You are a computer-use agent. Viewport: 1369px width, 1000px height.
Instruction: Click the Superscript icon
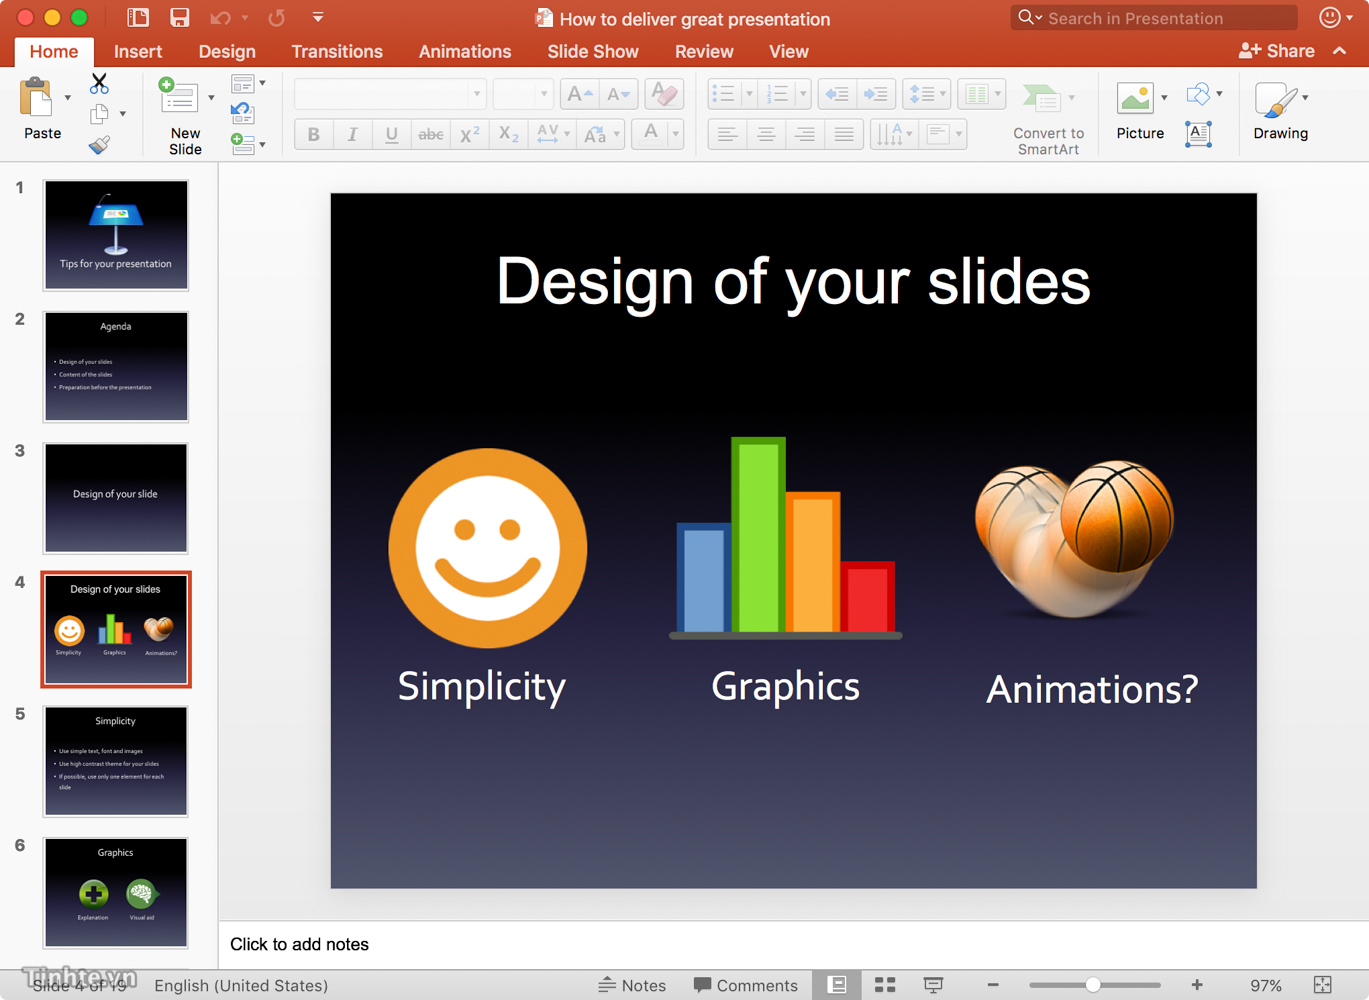click(x=469, y=134)
